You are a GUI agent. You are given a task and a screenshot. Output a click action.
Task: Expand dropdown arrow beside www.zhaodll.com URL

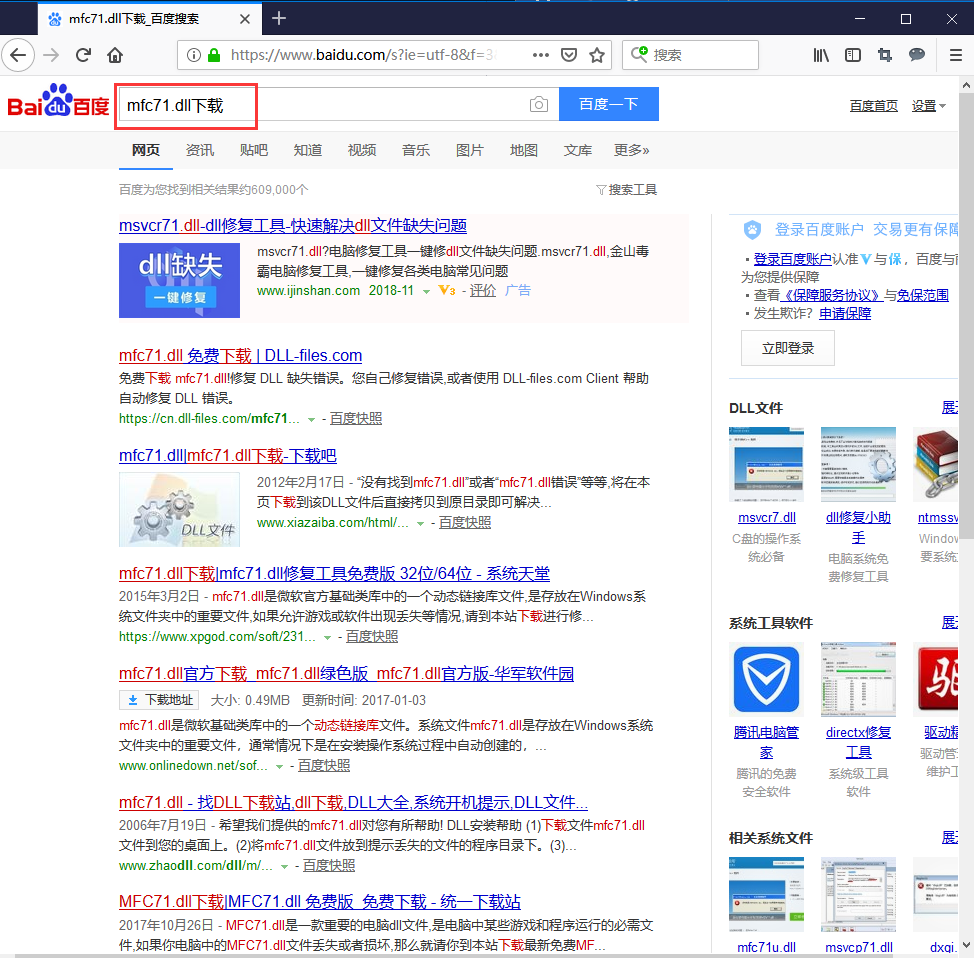(x=284, y=867)
